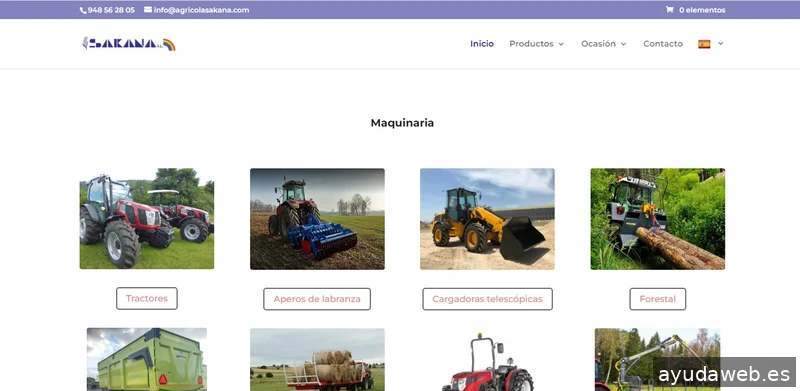The height and width of the screenshot is (391, 800).
Task: Open the red tractors photo
Action: (147, 219)
